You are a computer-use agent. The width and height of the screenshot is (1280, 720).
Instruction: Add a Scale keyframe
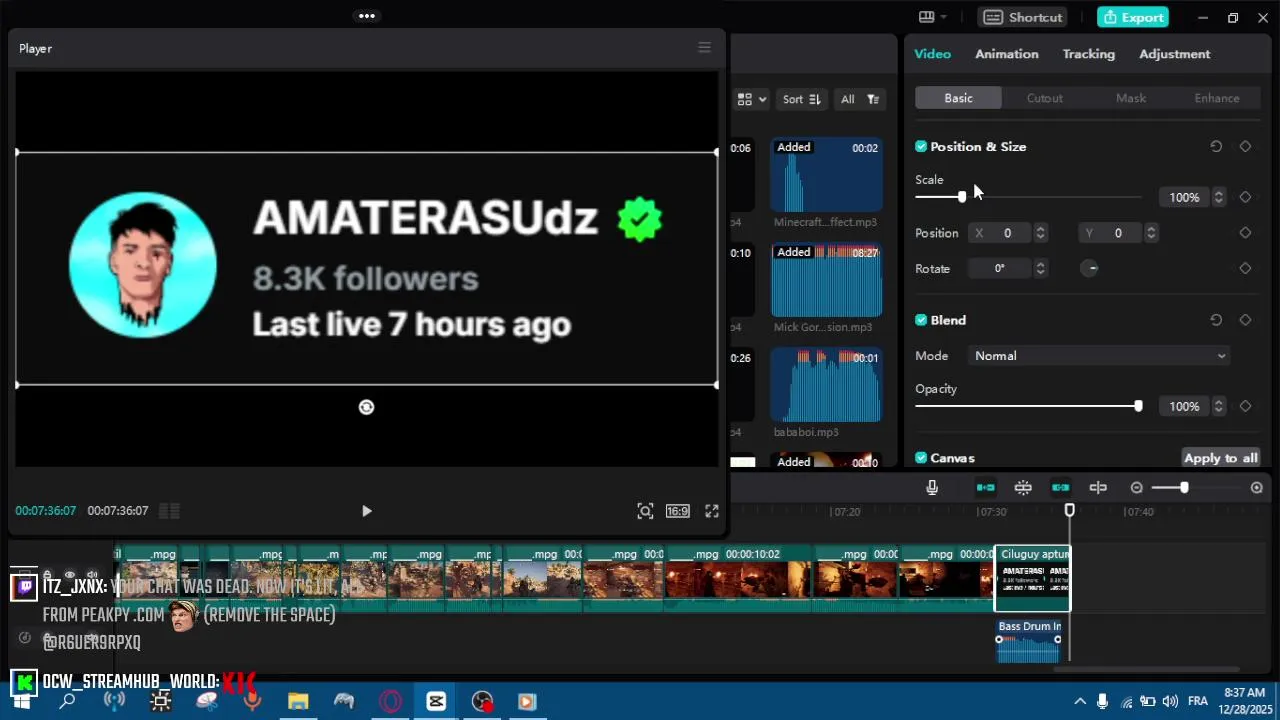[1245, 197]
